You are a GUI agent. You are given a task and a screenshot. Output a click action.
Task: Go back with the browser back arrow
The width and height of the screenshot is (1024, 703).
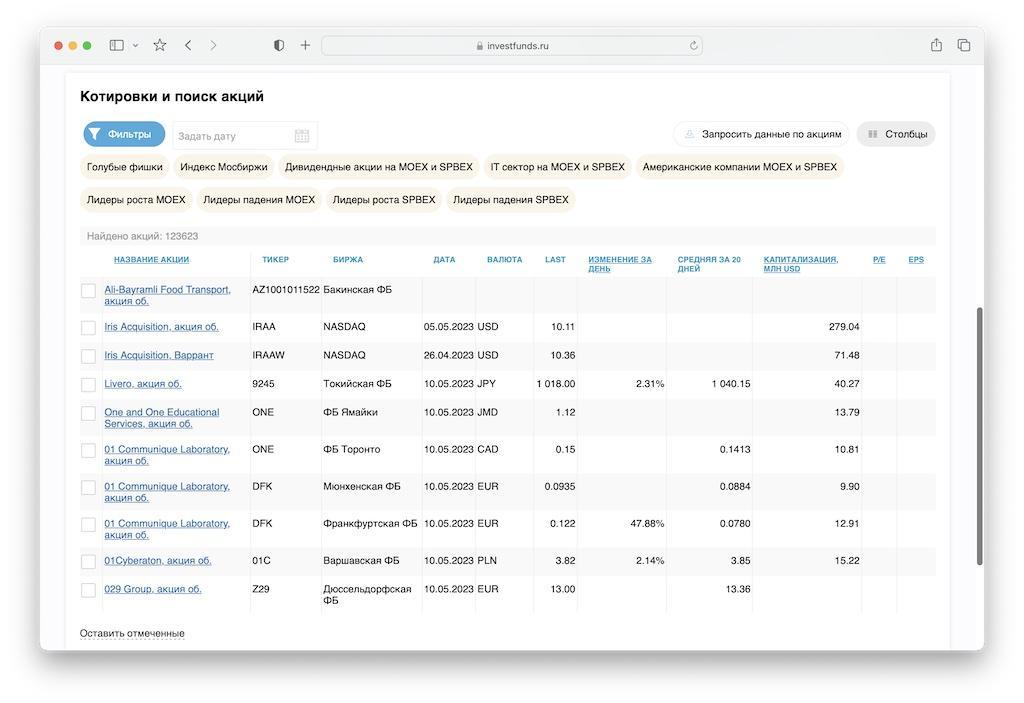tap(188, 45)
